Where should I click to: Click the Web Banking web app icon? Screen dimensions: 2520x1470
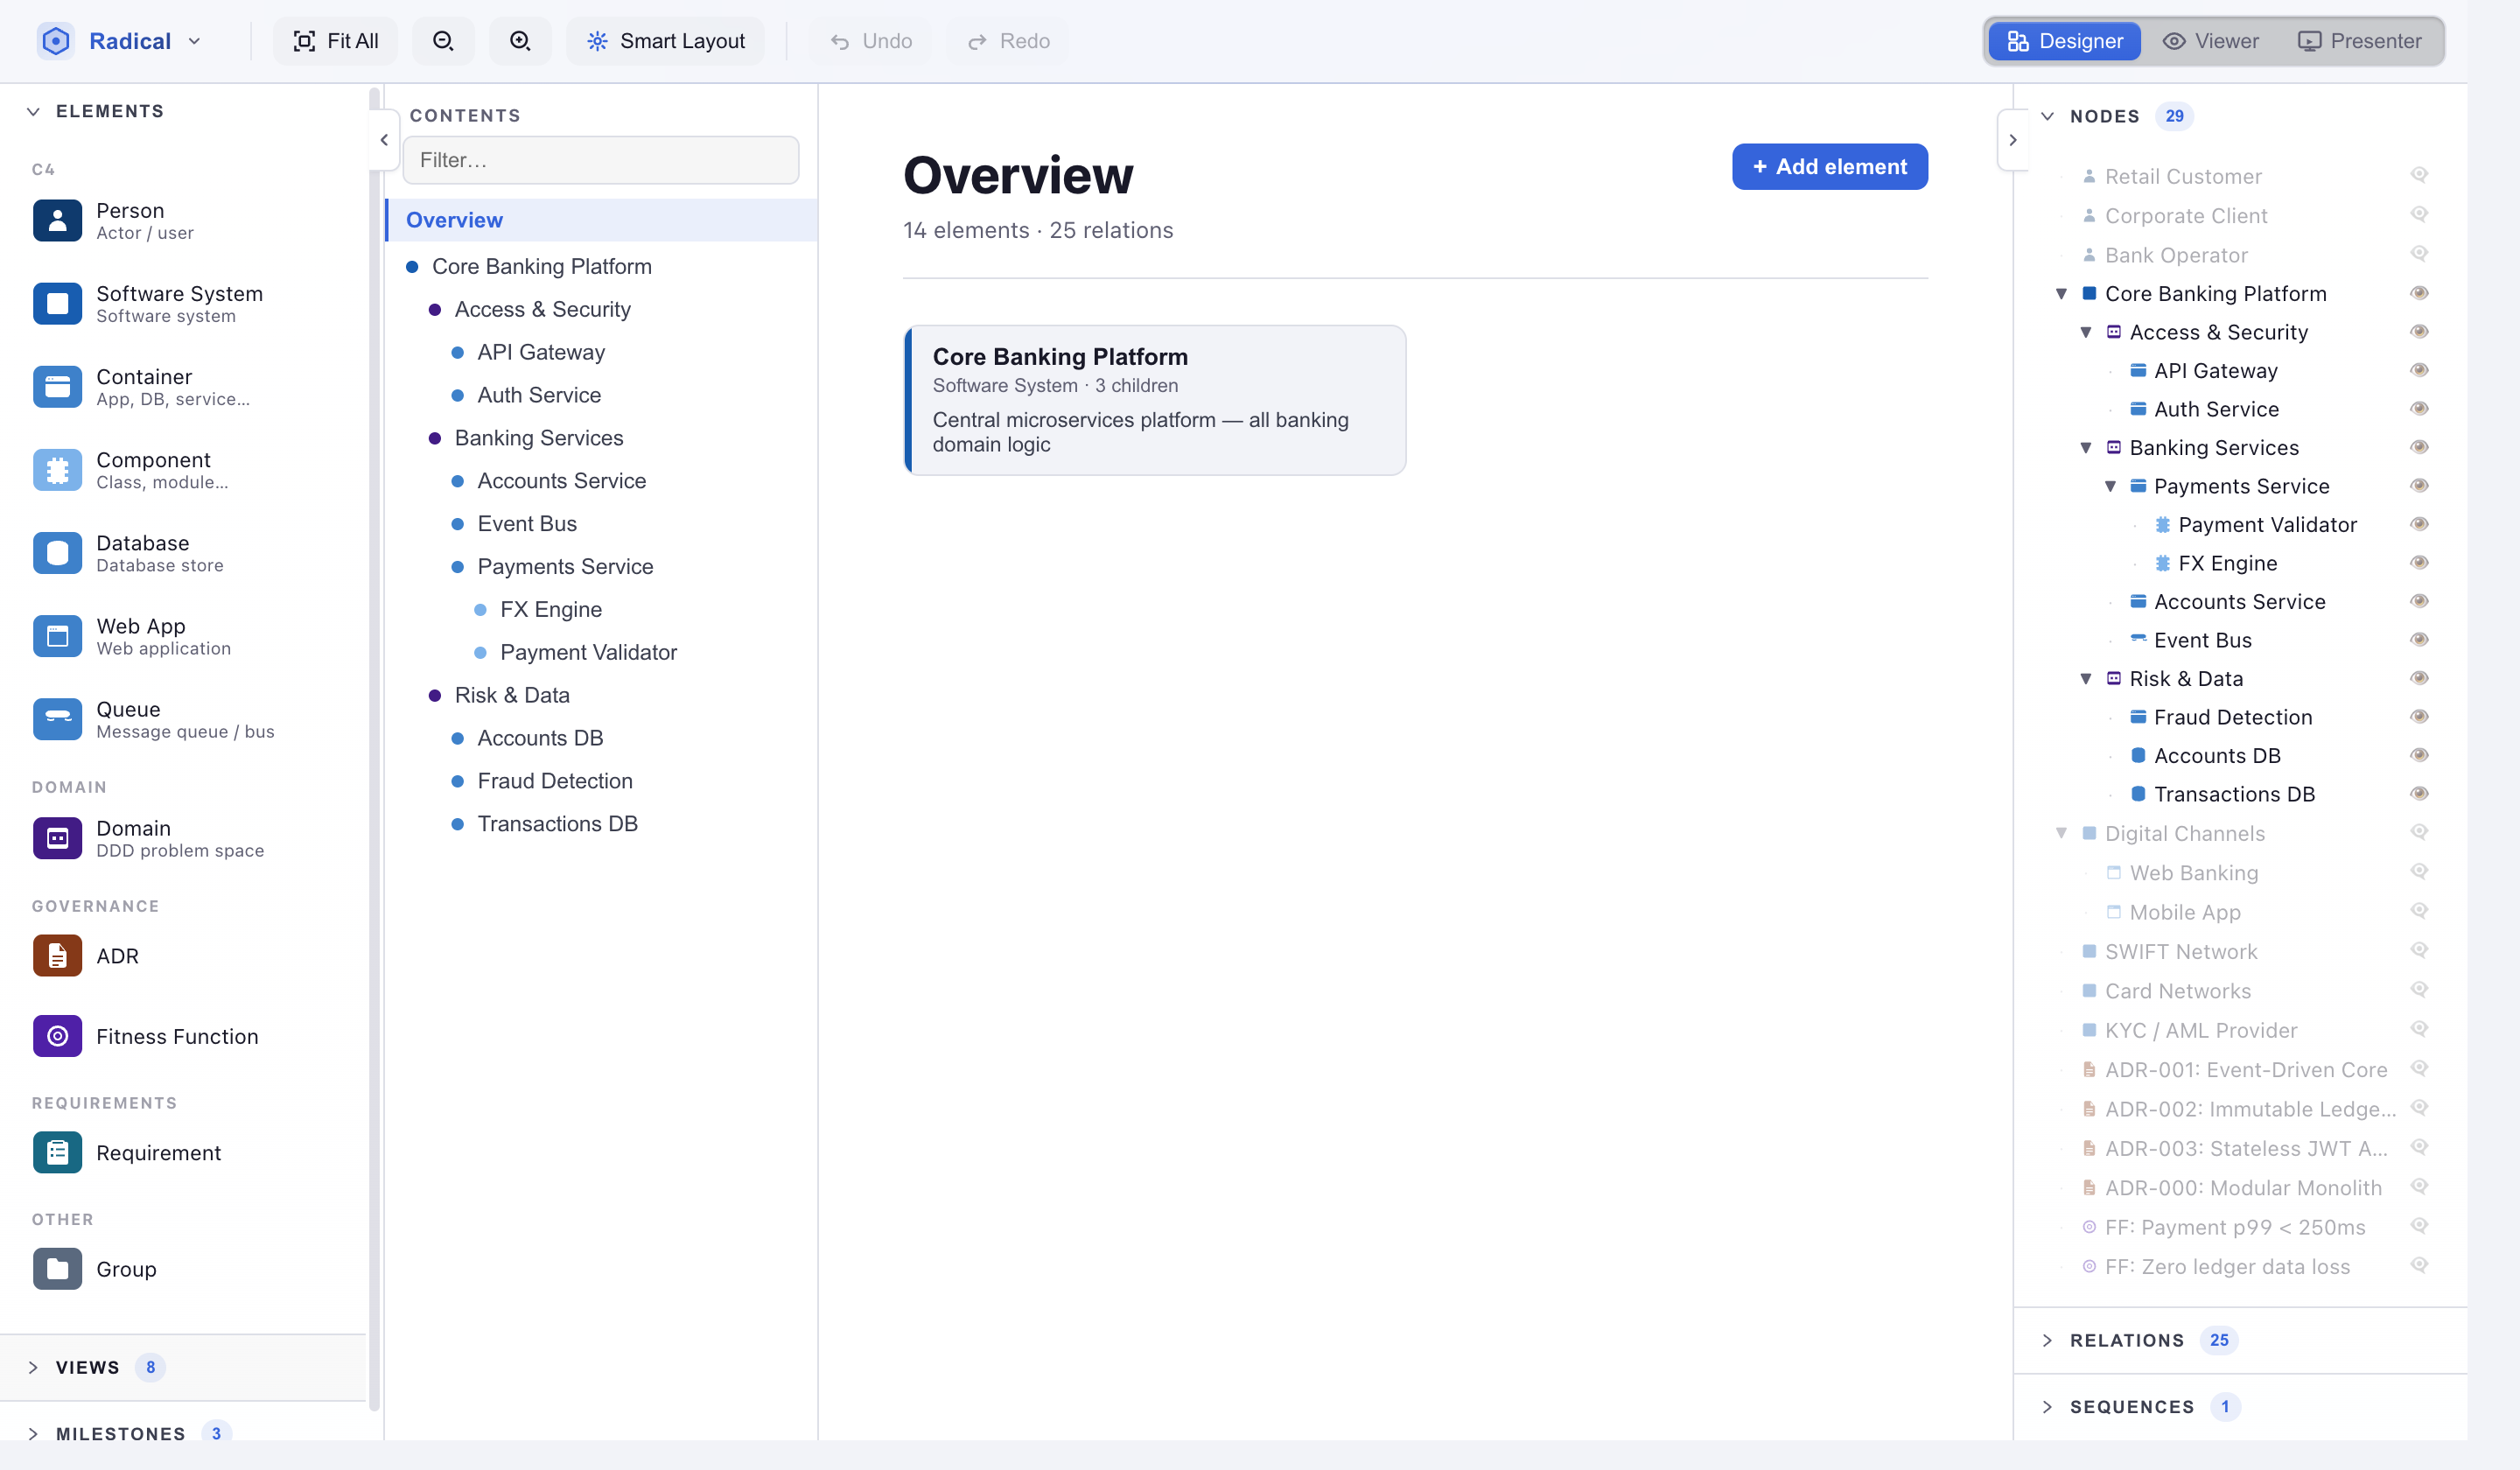tap(2114, 872)
